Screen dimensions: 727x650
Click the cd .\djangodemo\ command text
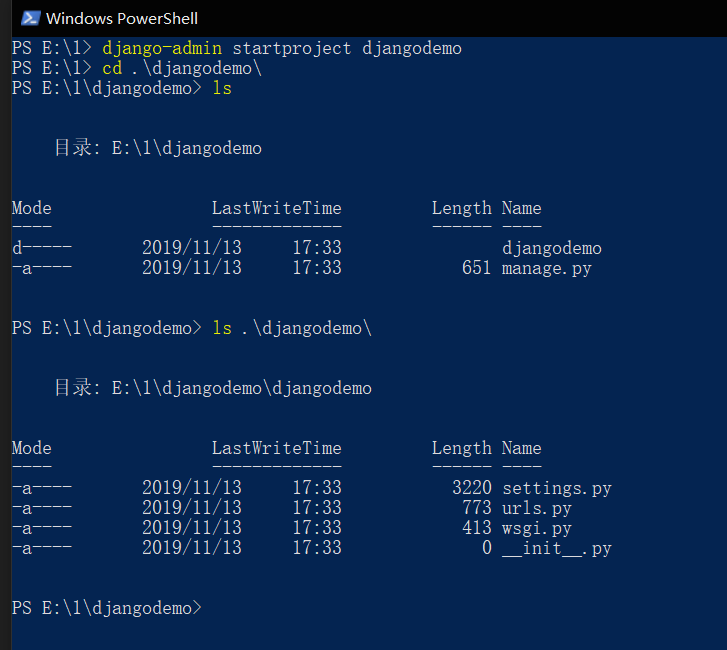click(182, 69)
